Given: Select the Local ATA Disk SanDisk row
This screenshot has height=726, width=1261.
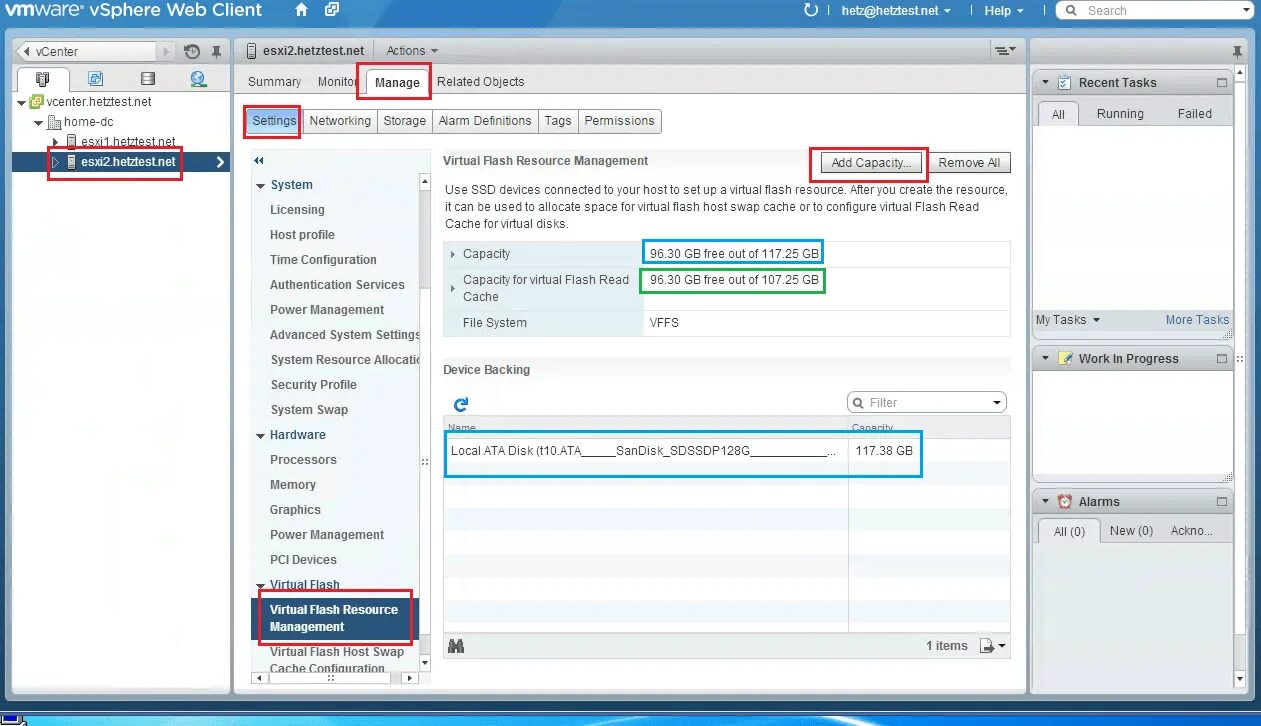Looking at the screenshot, I should tap(727, 451).
